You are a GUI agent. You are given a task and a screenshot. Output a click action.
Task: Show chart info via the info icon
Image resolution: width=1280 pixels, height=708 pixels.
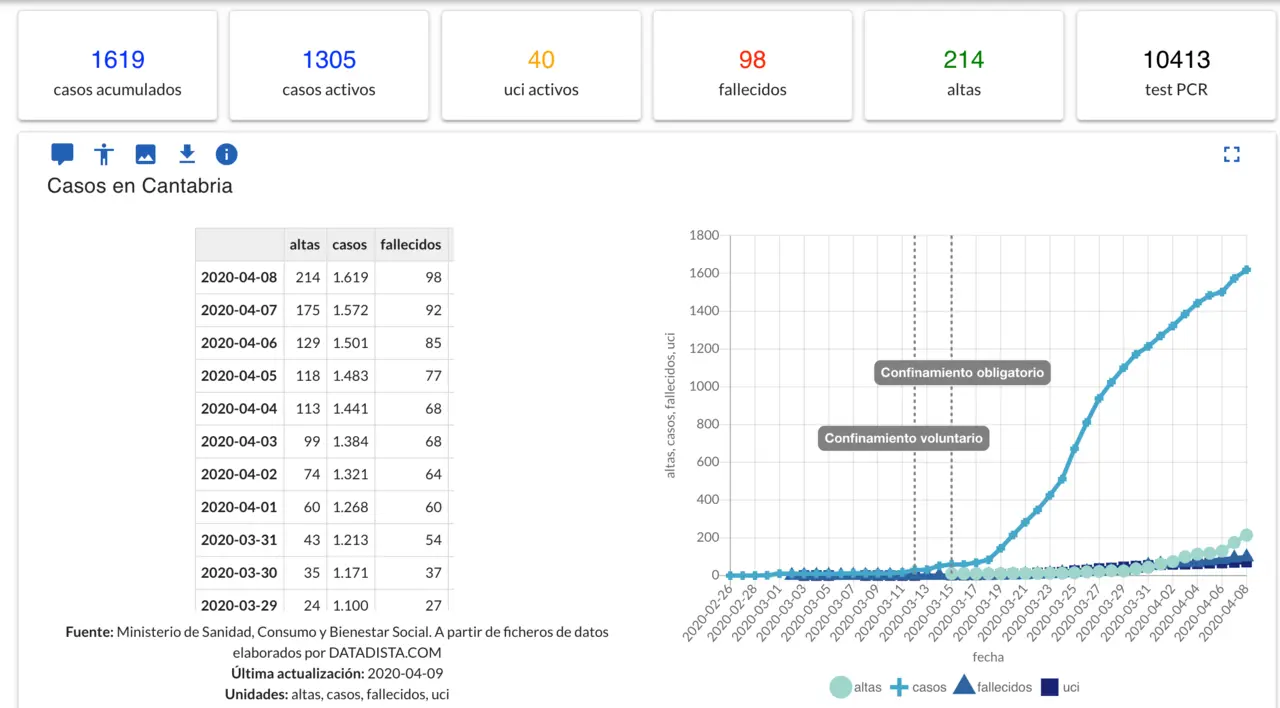tap(227, 154)
